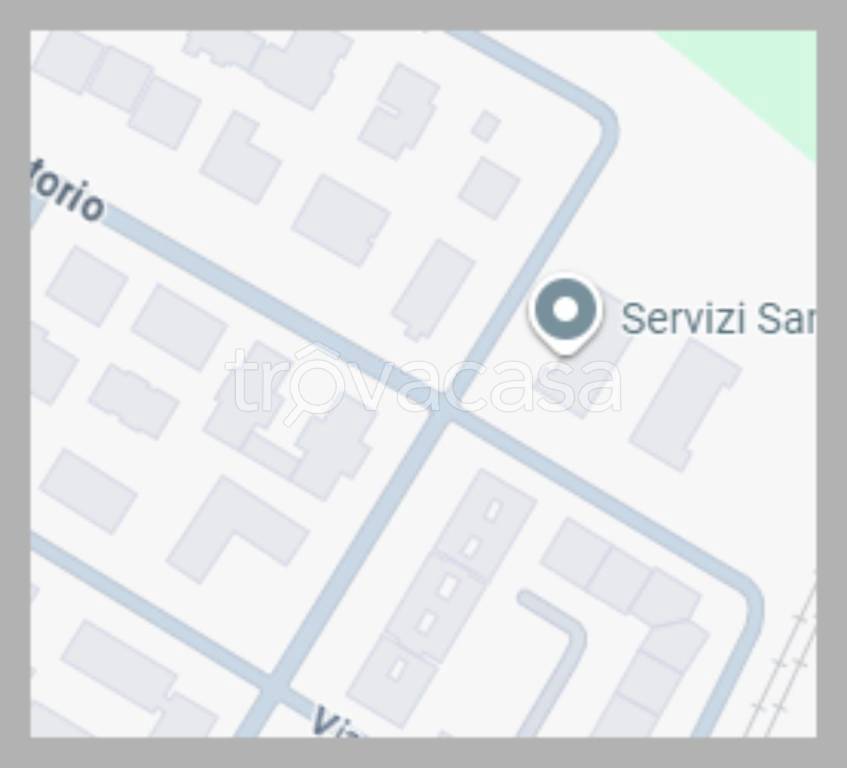
Task: Click the railway tracks on the map
Action: [x=783, y=662]
